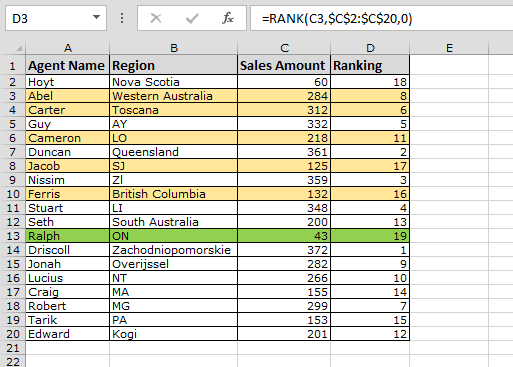Image resolution: width=513 pixels, height=367 pixels.
Task: Select column A header
Action: [x=68, y=48]
